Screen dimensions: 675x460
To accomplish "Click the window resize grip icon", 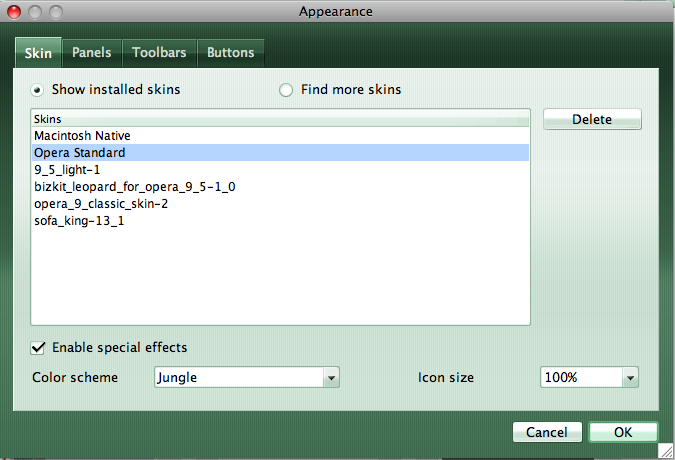I will [666, 451].
